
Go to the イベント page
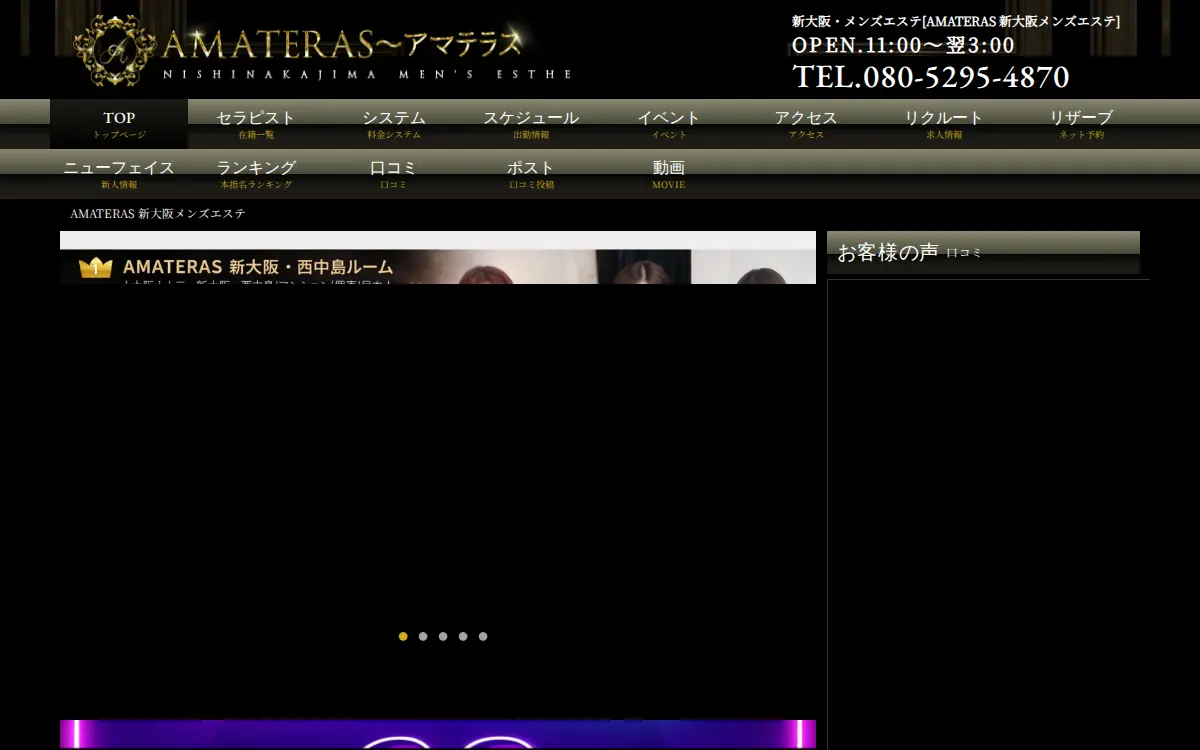tap(669, 124)
